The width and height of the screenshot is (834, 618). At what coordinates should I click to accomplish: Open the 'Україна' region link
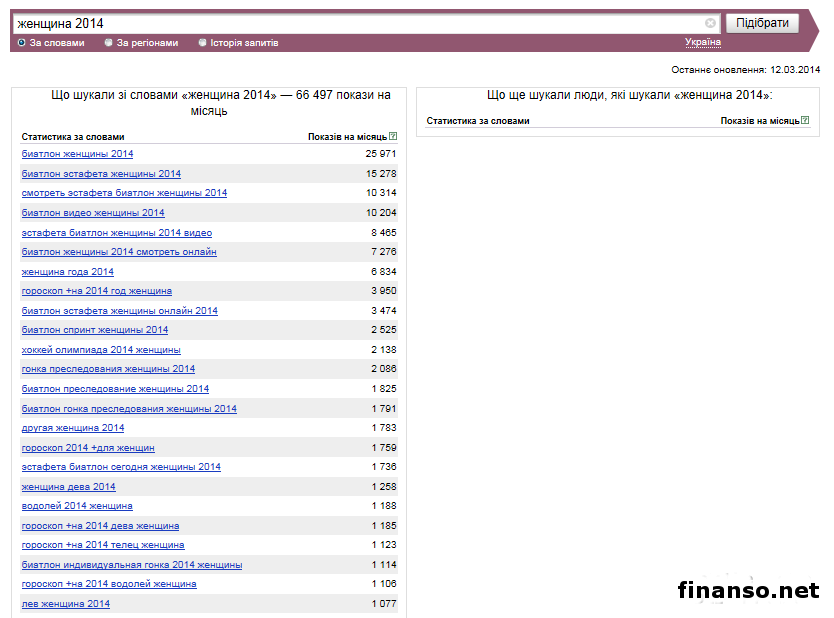(x=702, y=42)
